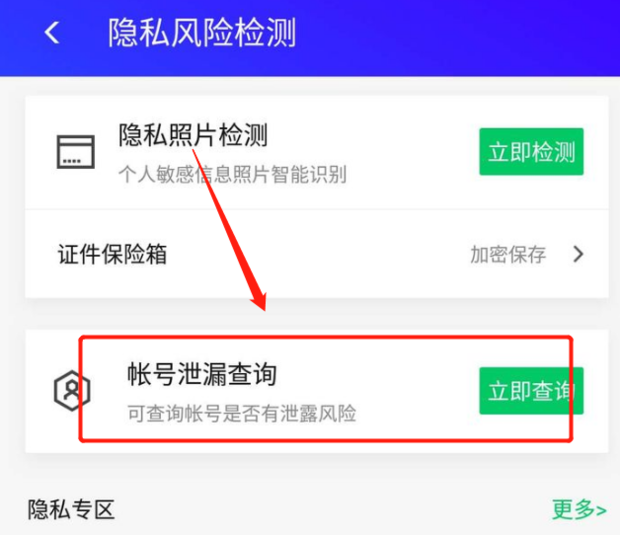
Task: Click the 隐私照片检测 card icon
Action: pyautogui.click(x=76, y=152)
